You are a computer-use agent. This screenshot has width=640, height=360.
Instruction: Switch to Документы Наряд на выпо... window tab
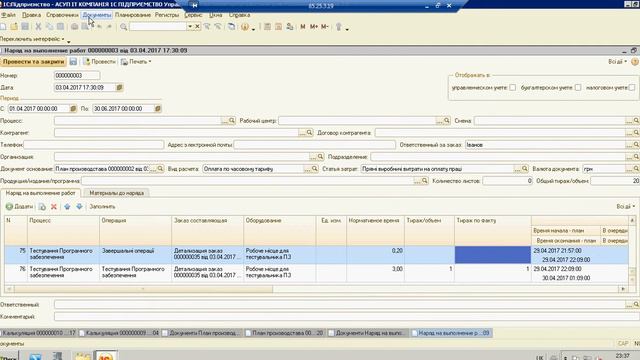pos(367,333)
